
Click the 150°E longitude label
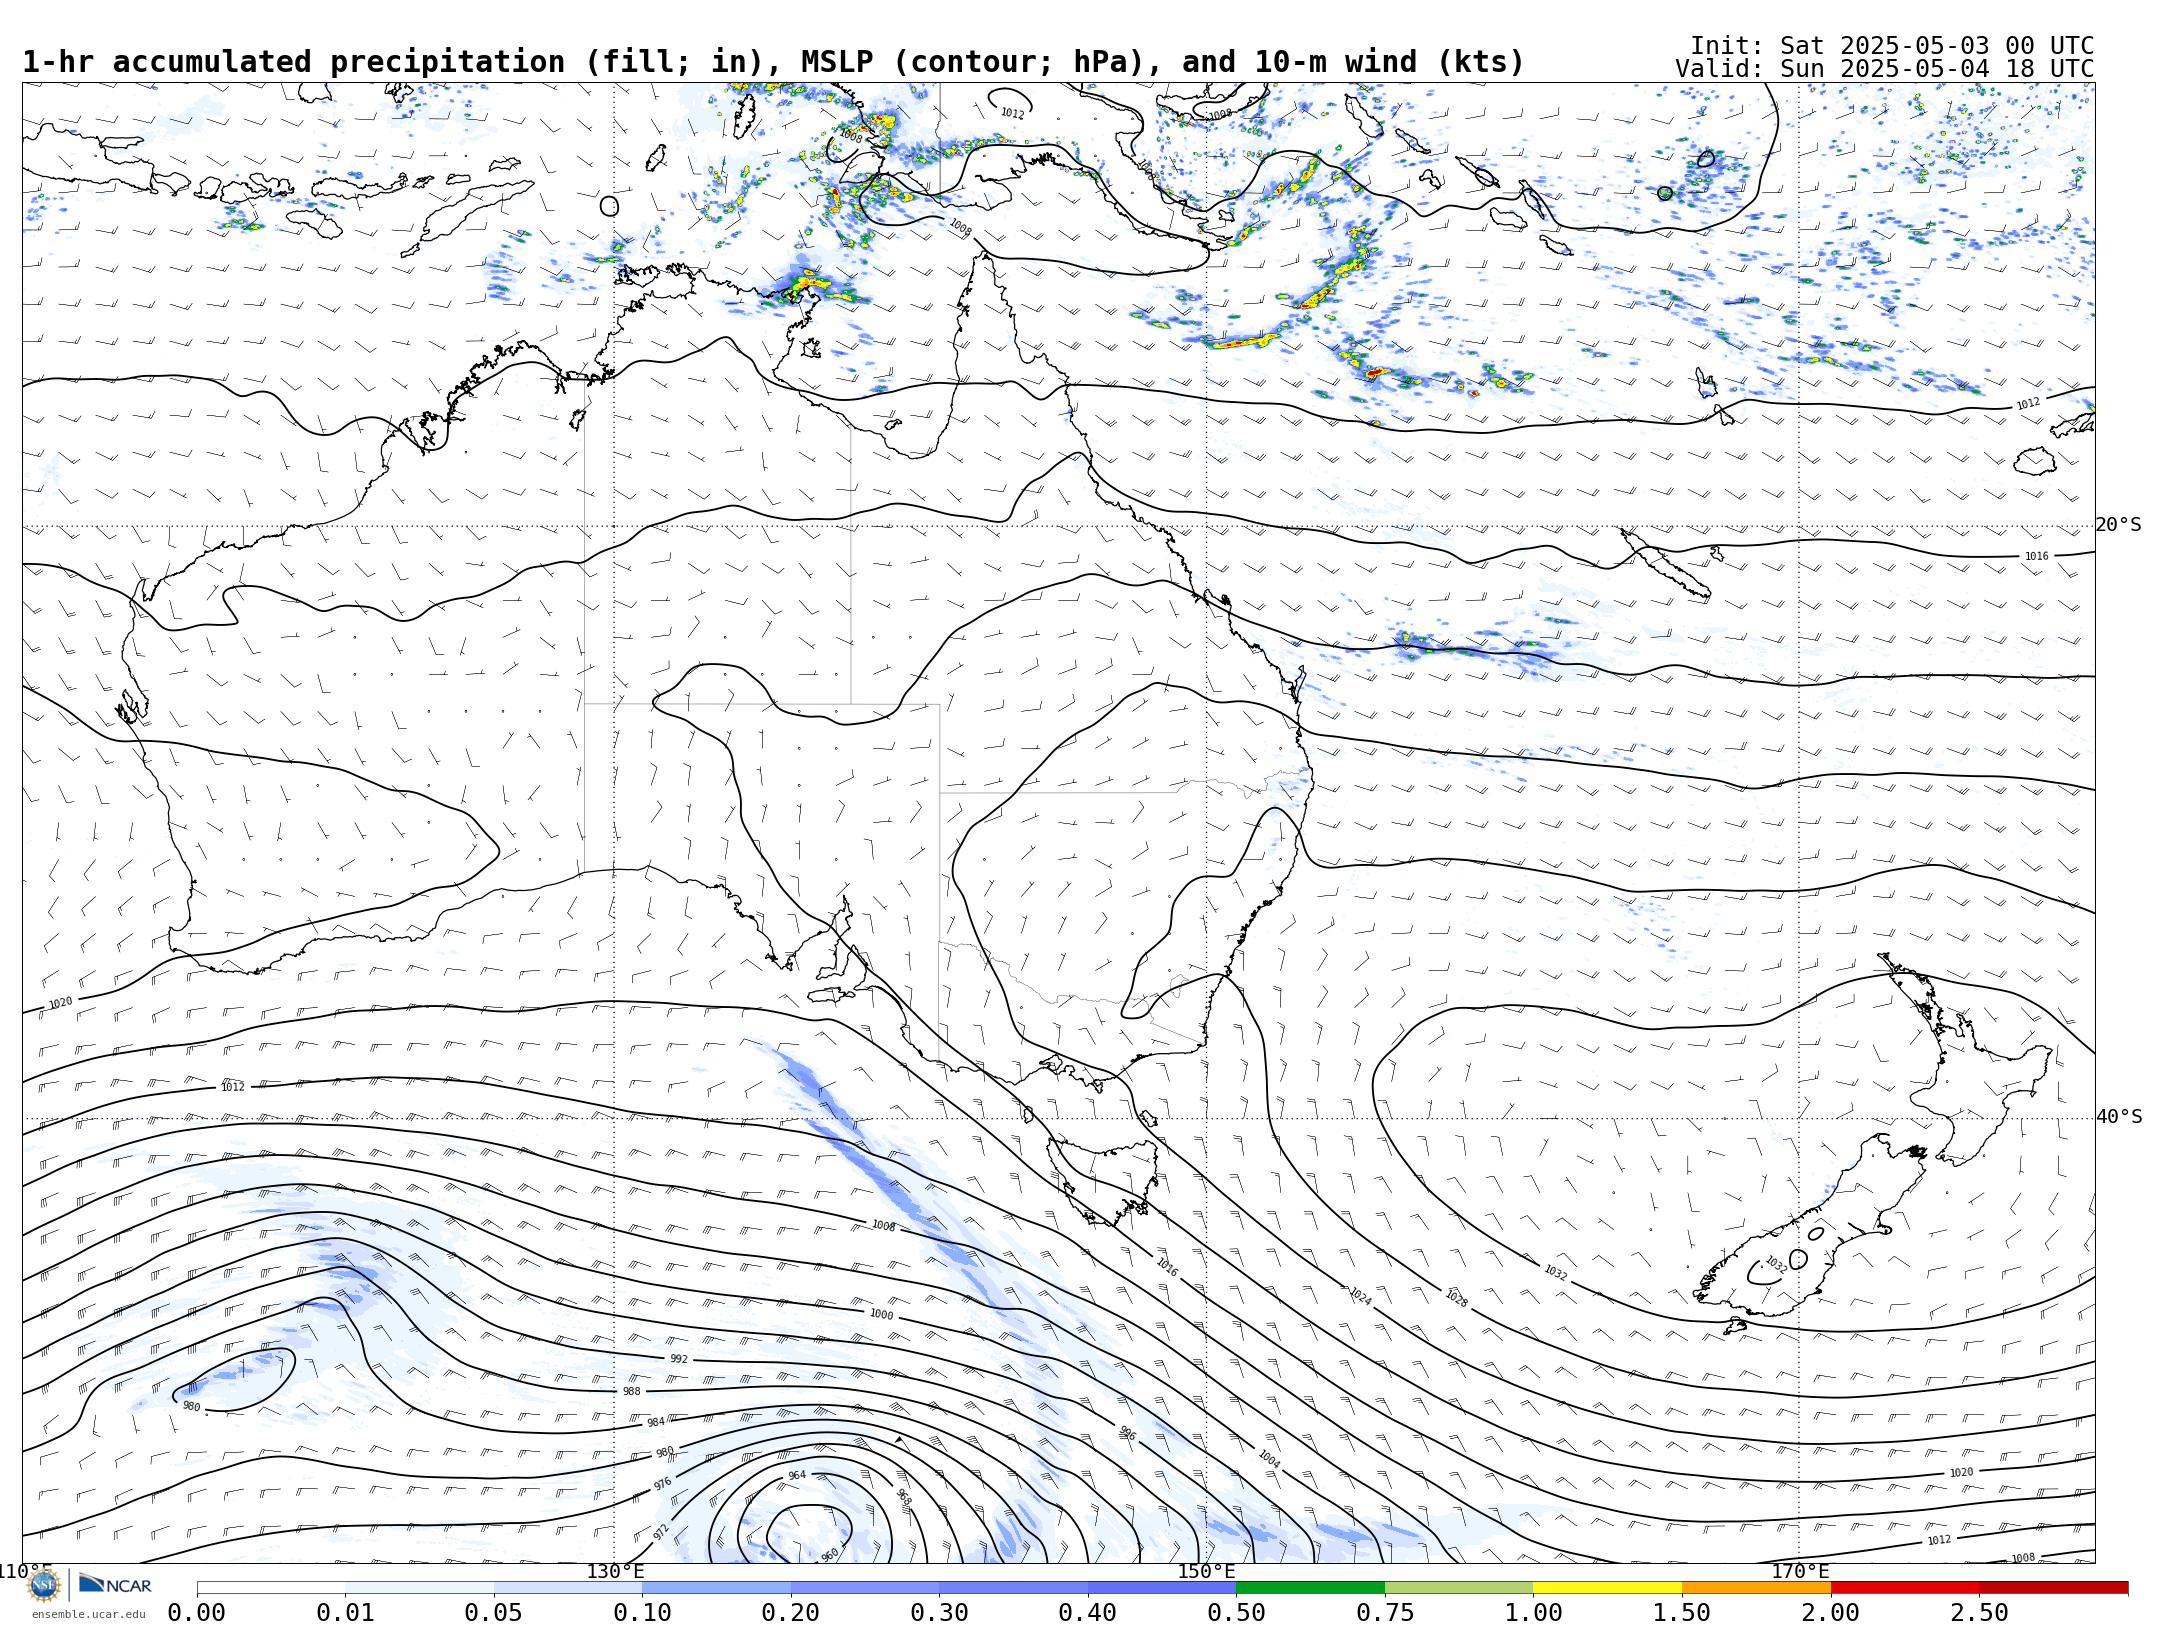(x=1206, y=1571)
